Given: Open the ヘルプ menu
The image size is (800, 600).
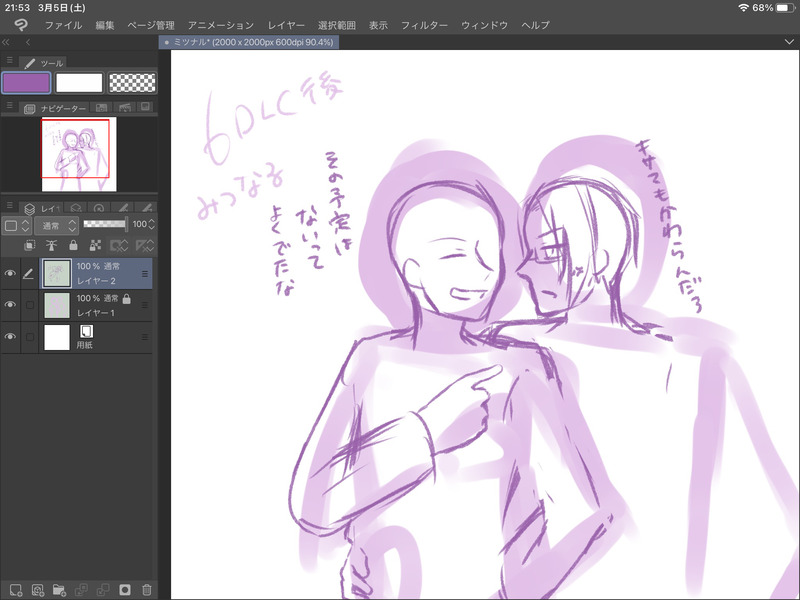Looking at the screenshot, I should (x=536, y=25).
